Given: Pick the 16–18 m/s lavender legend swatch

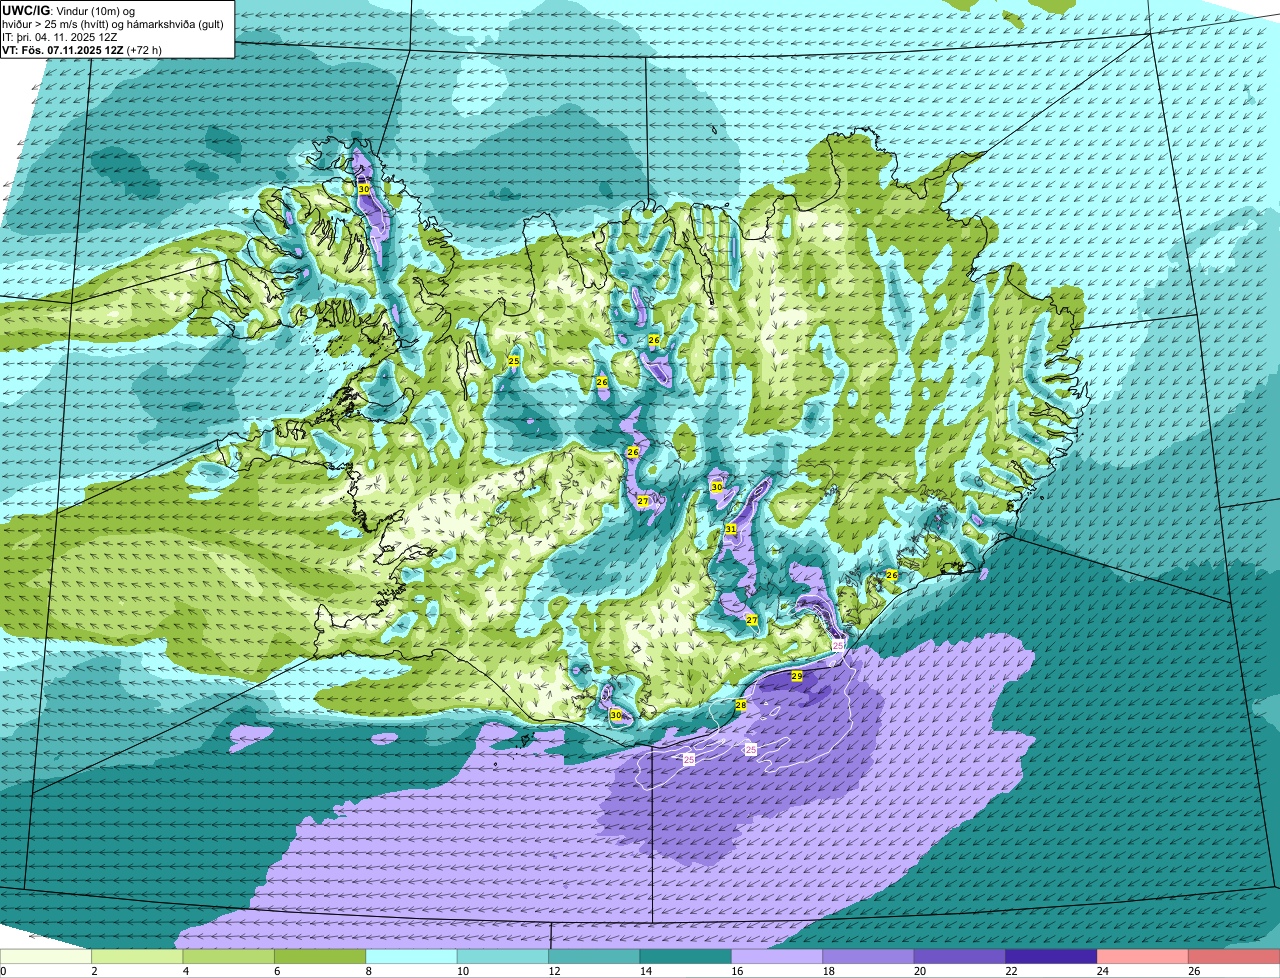Looking at the screenshot, I should tap(777, 956).
